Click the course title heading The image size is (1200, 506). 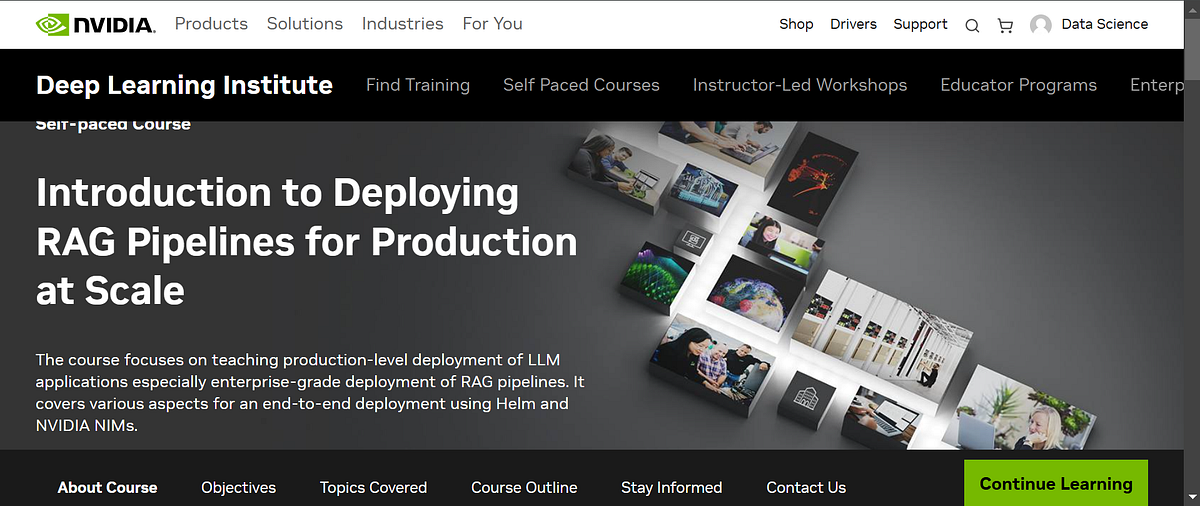pos(306,241)
